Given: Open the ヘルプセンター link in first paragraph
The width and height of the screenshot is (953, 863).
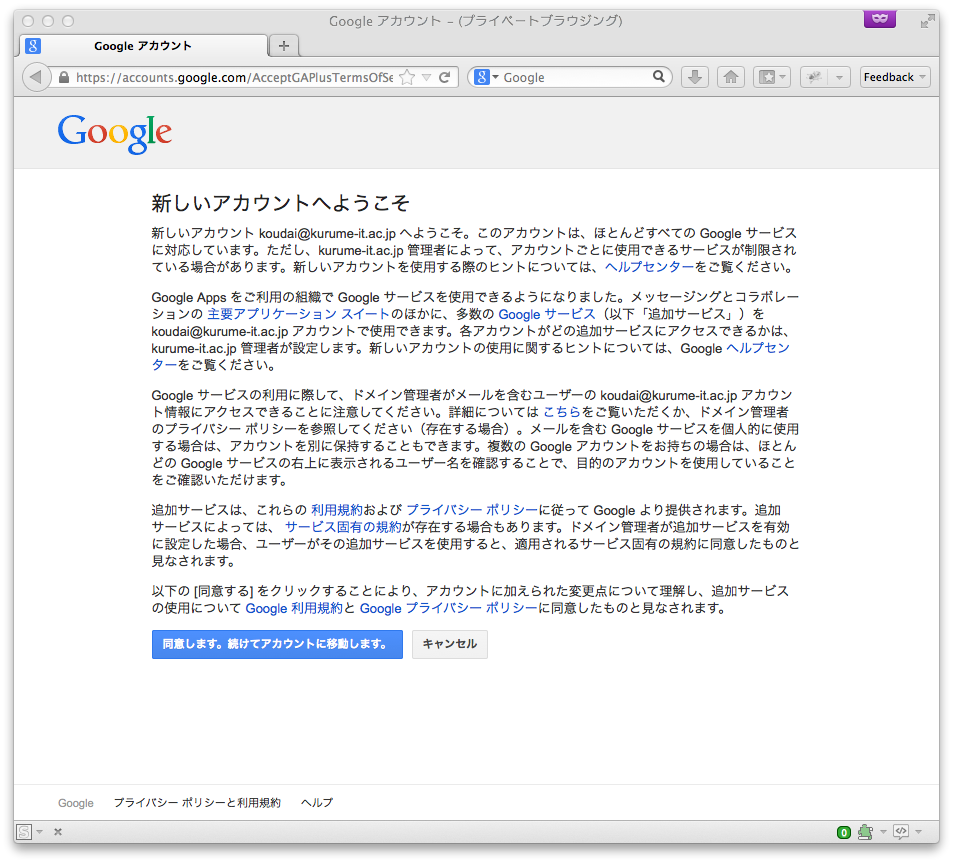Looking at the screenshot, I should click(649, 267).
